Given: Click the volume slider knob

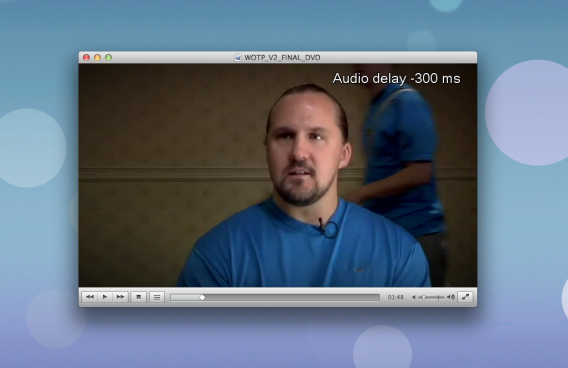Looking at the screenshot, I should 423,297.
